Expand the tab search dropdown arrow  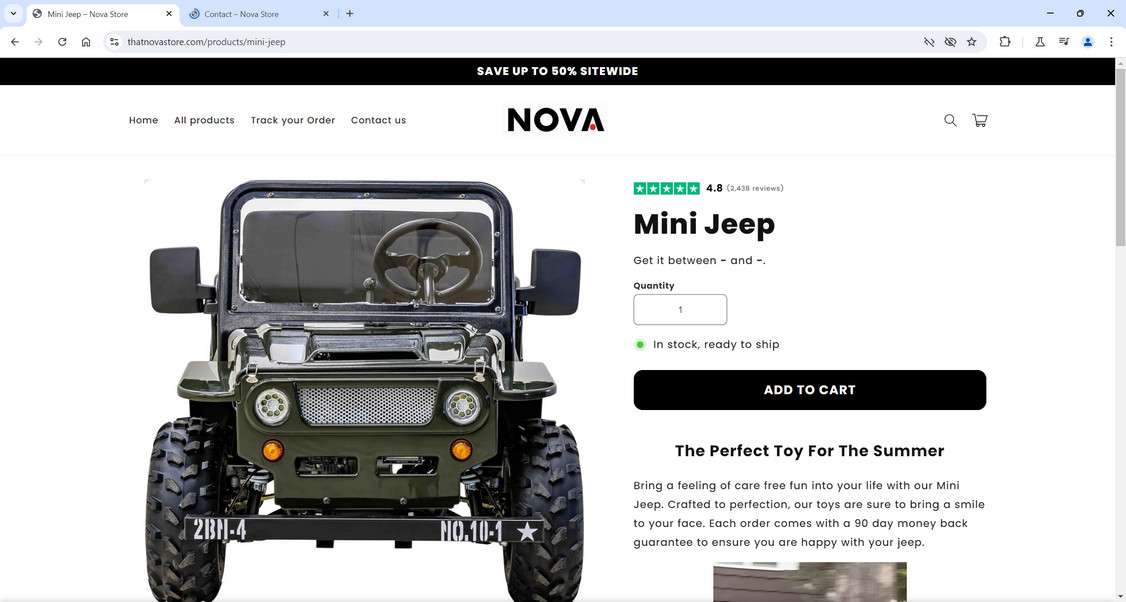pyautogui.click(x=13, y=14)
